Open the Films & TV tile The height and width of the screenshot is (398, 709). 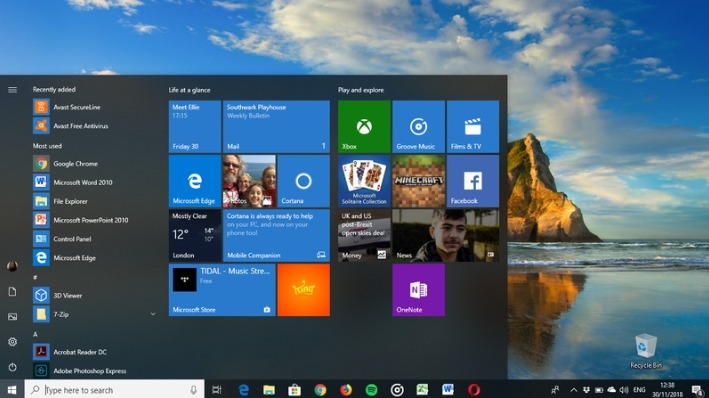coord(473,126)
